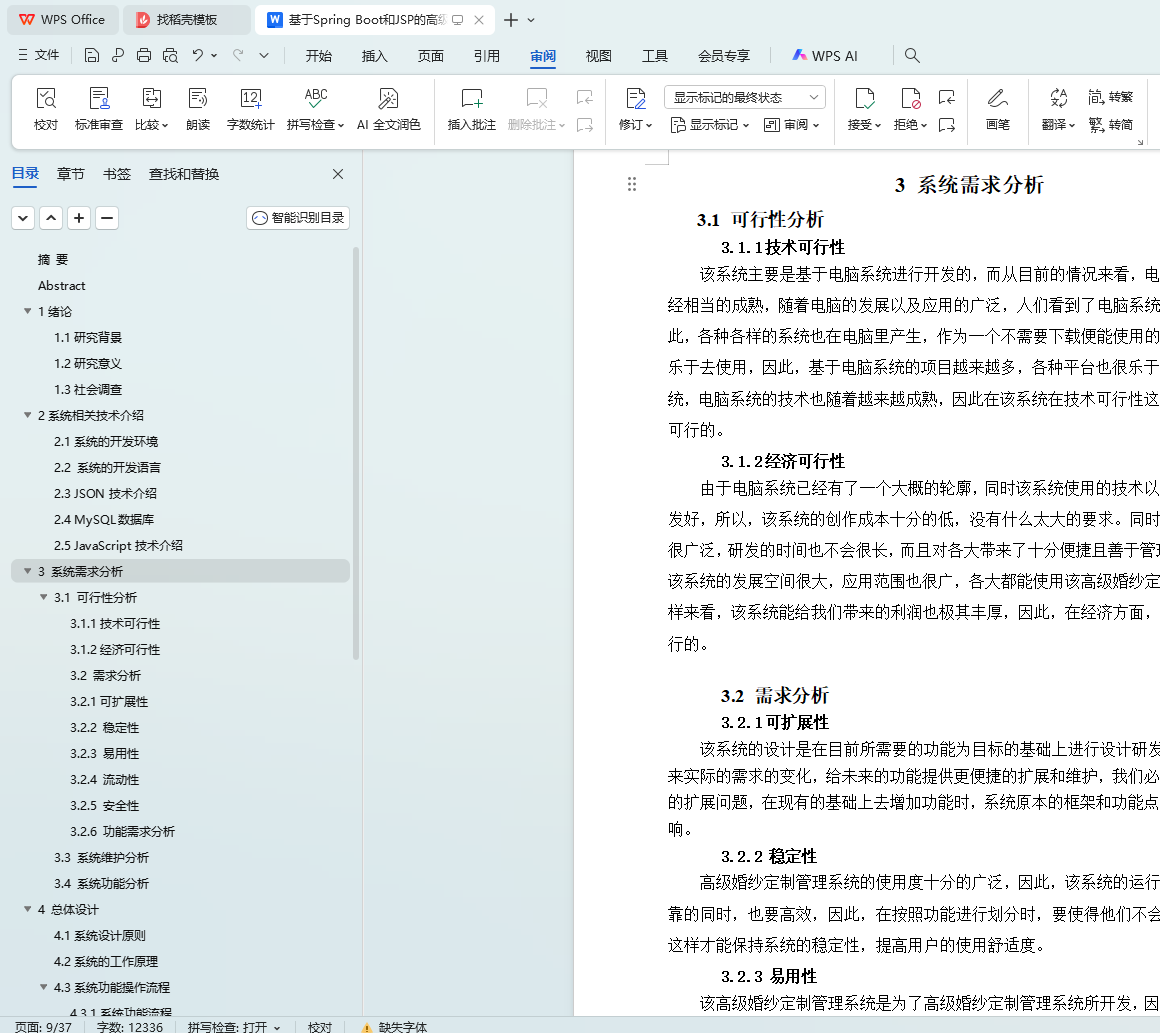Run 标准审查 standard review
Screen dimensions: 1160x1033
point(98,109)
